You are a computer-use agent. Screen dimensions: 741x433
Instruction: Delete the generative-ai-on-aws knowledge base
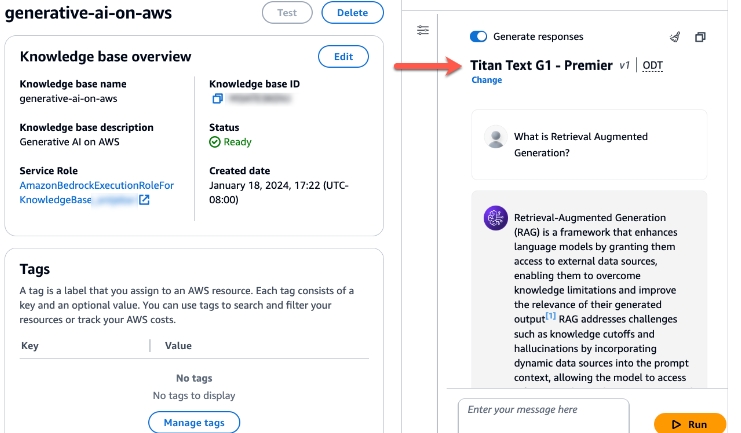352,13
